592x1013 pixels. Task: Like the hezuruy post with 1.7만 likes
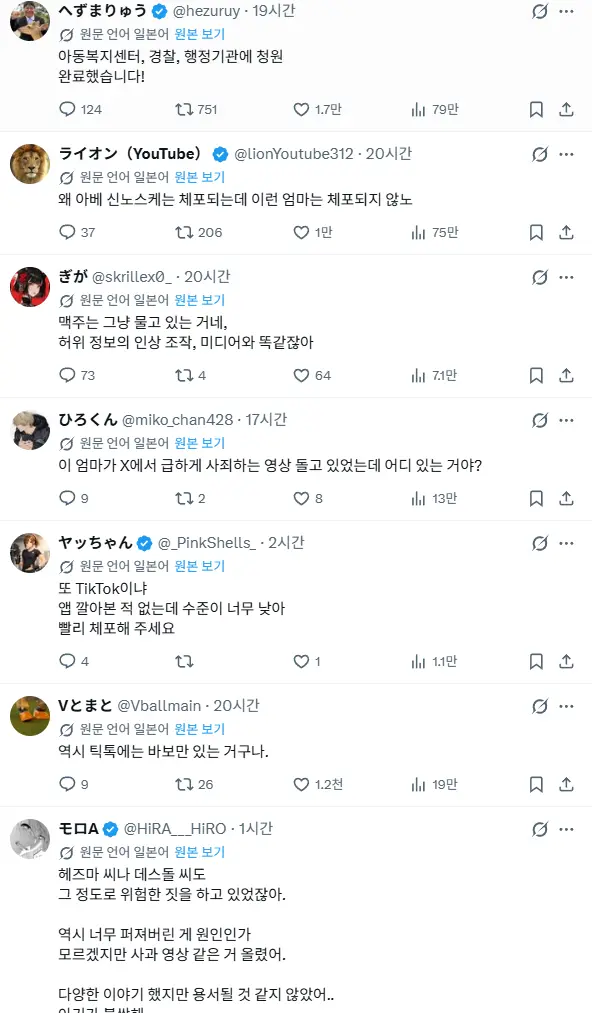point(301,109)
